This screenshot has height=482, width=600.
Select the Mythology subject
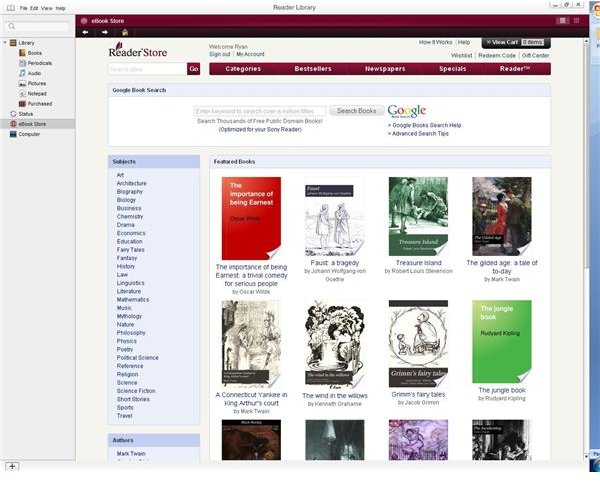(129, 316)
